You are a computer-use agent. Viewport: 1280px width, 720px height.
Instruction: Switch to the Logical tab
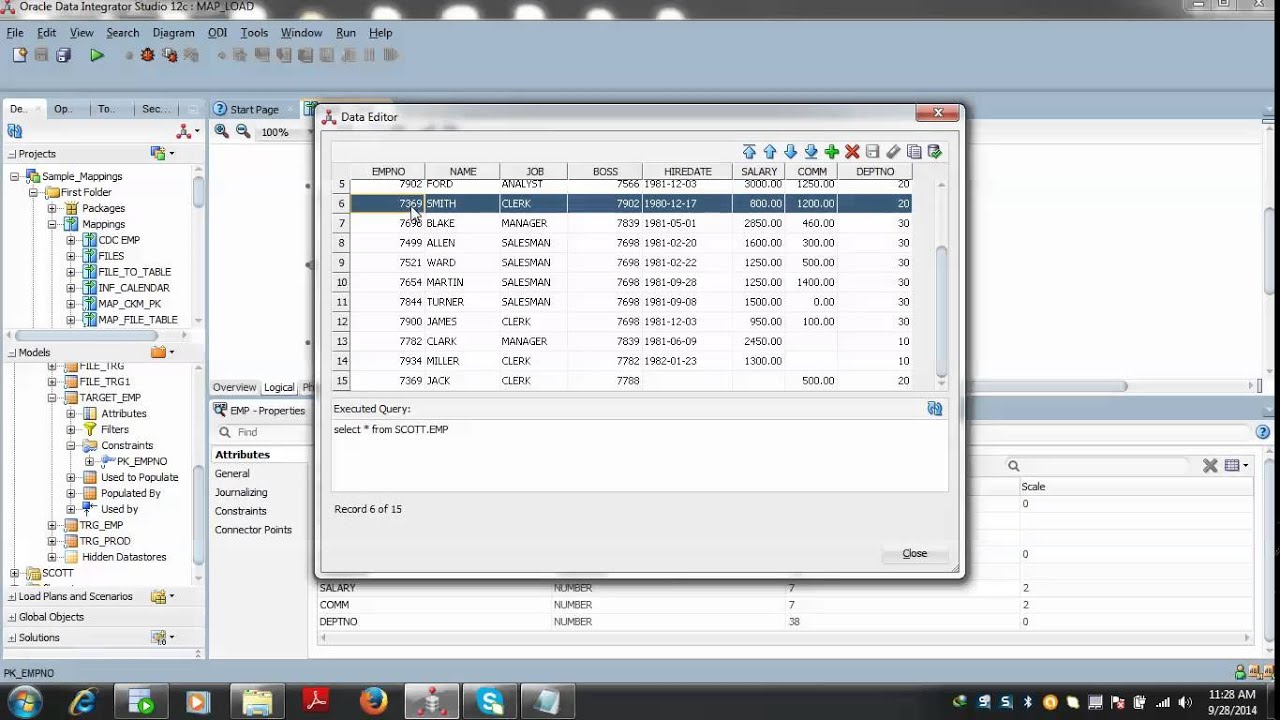(x=279, y=387)
